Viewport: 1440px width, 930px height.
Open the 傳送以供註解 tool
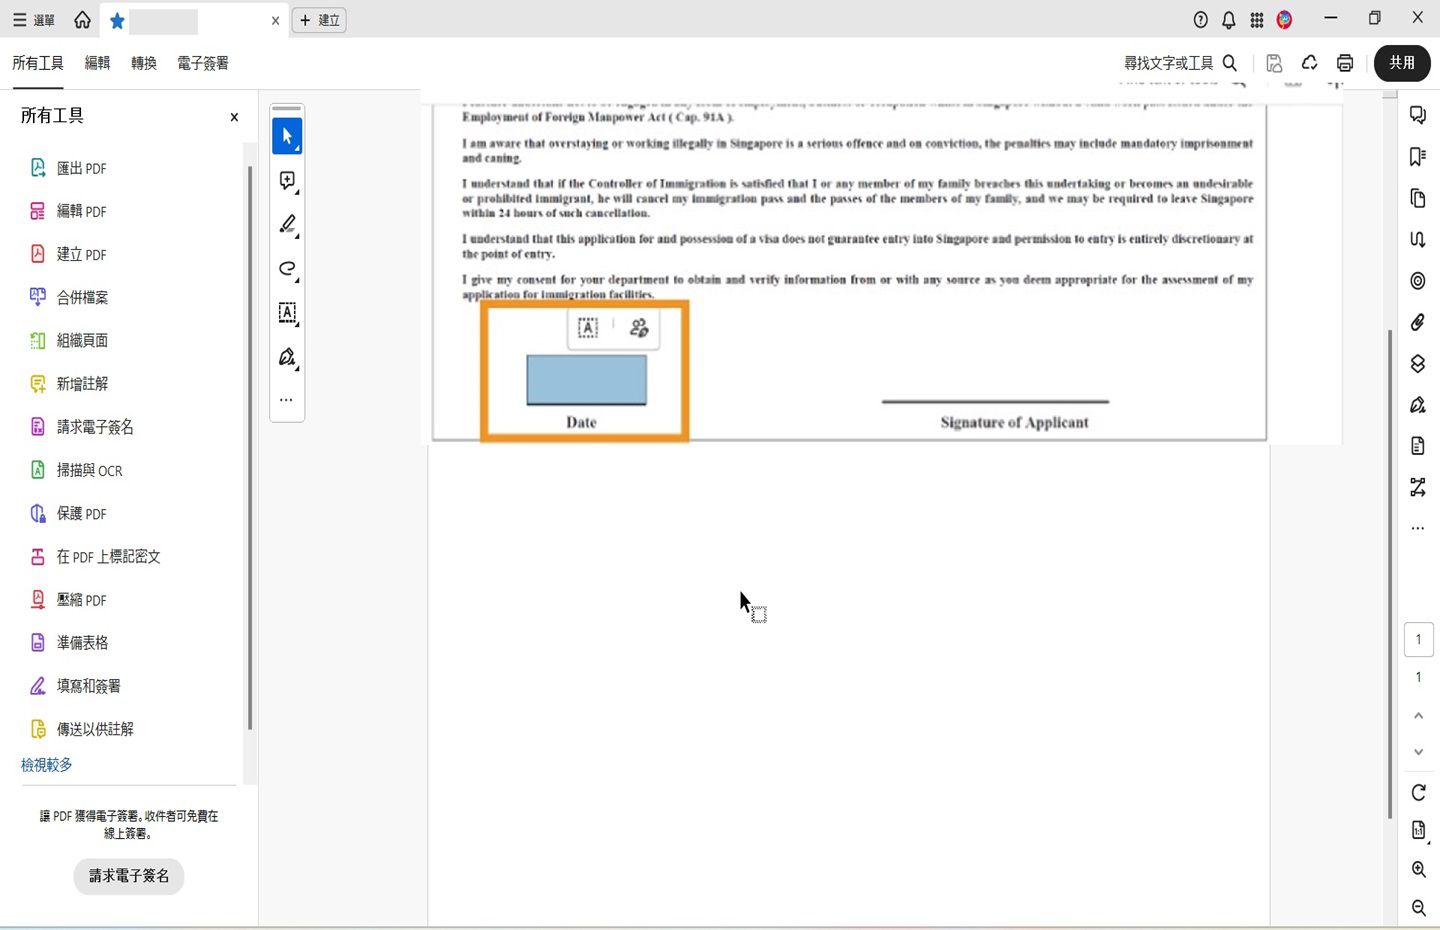(82, 729)
